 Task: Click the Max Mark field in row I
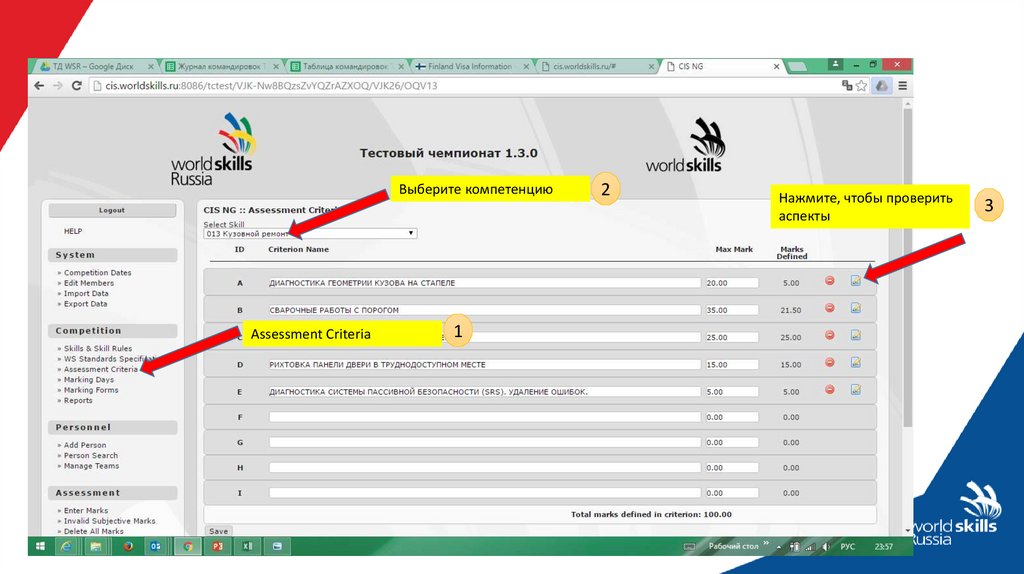(731, 493)
